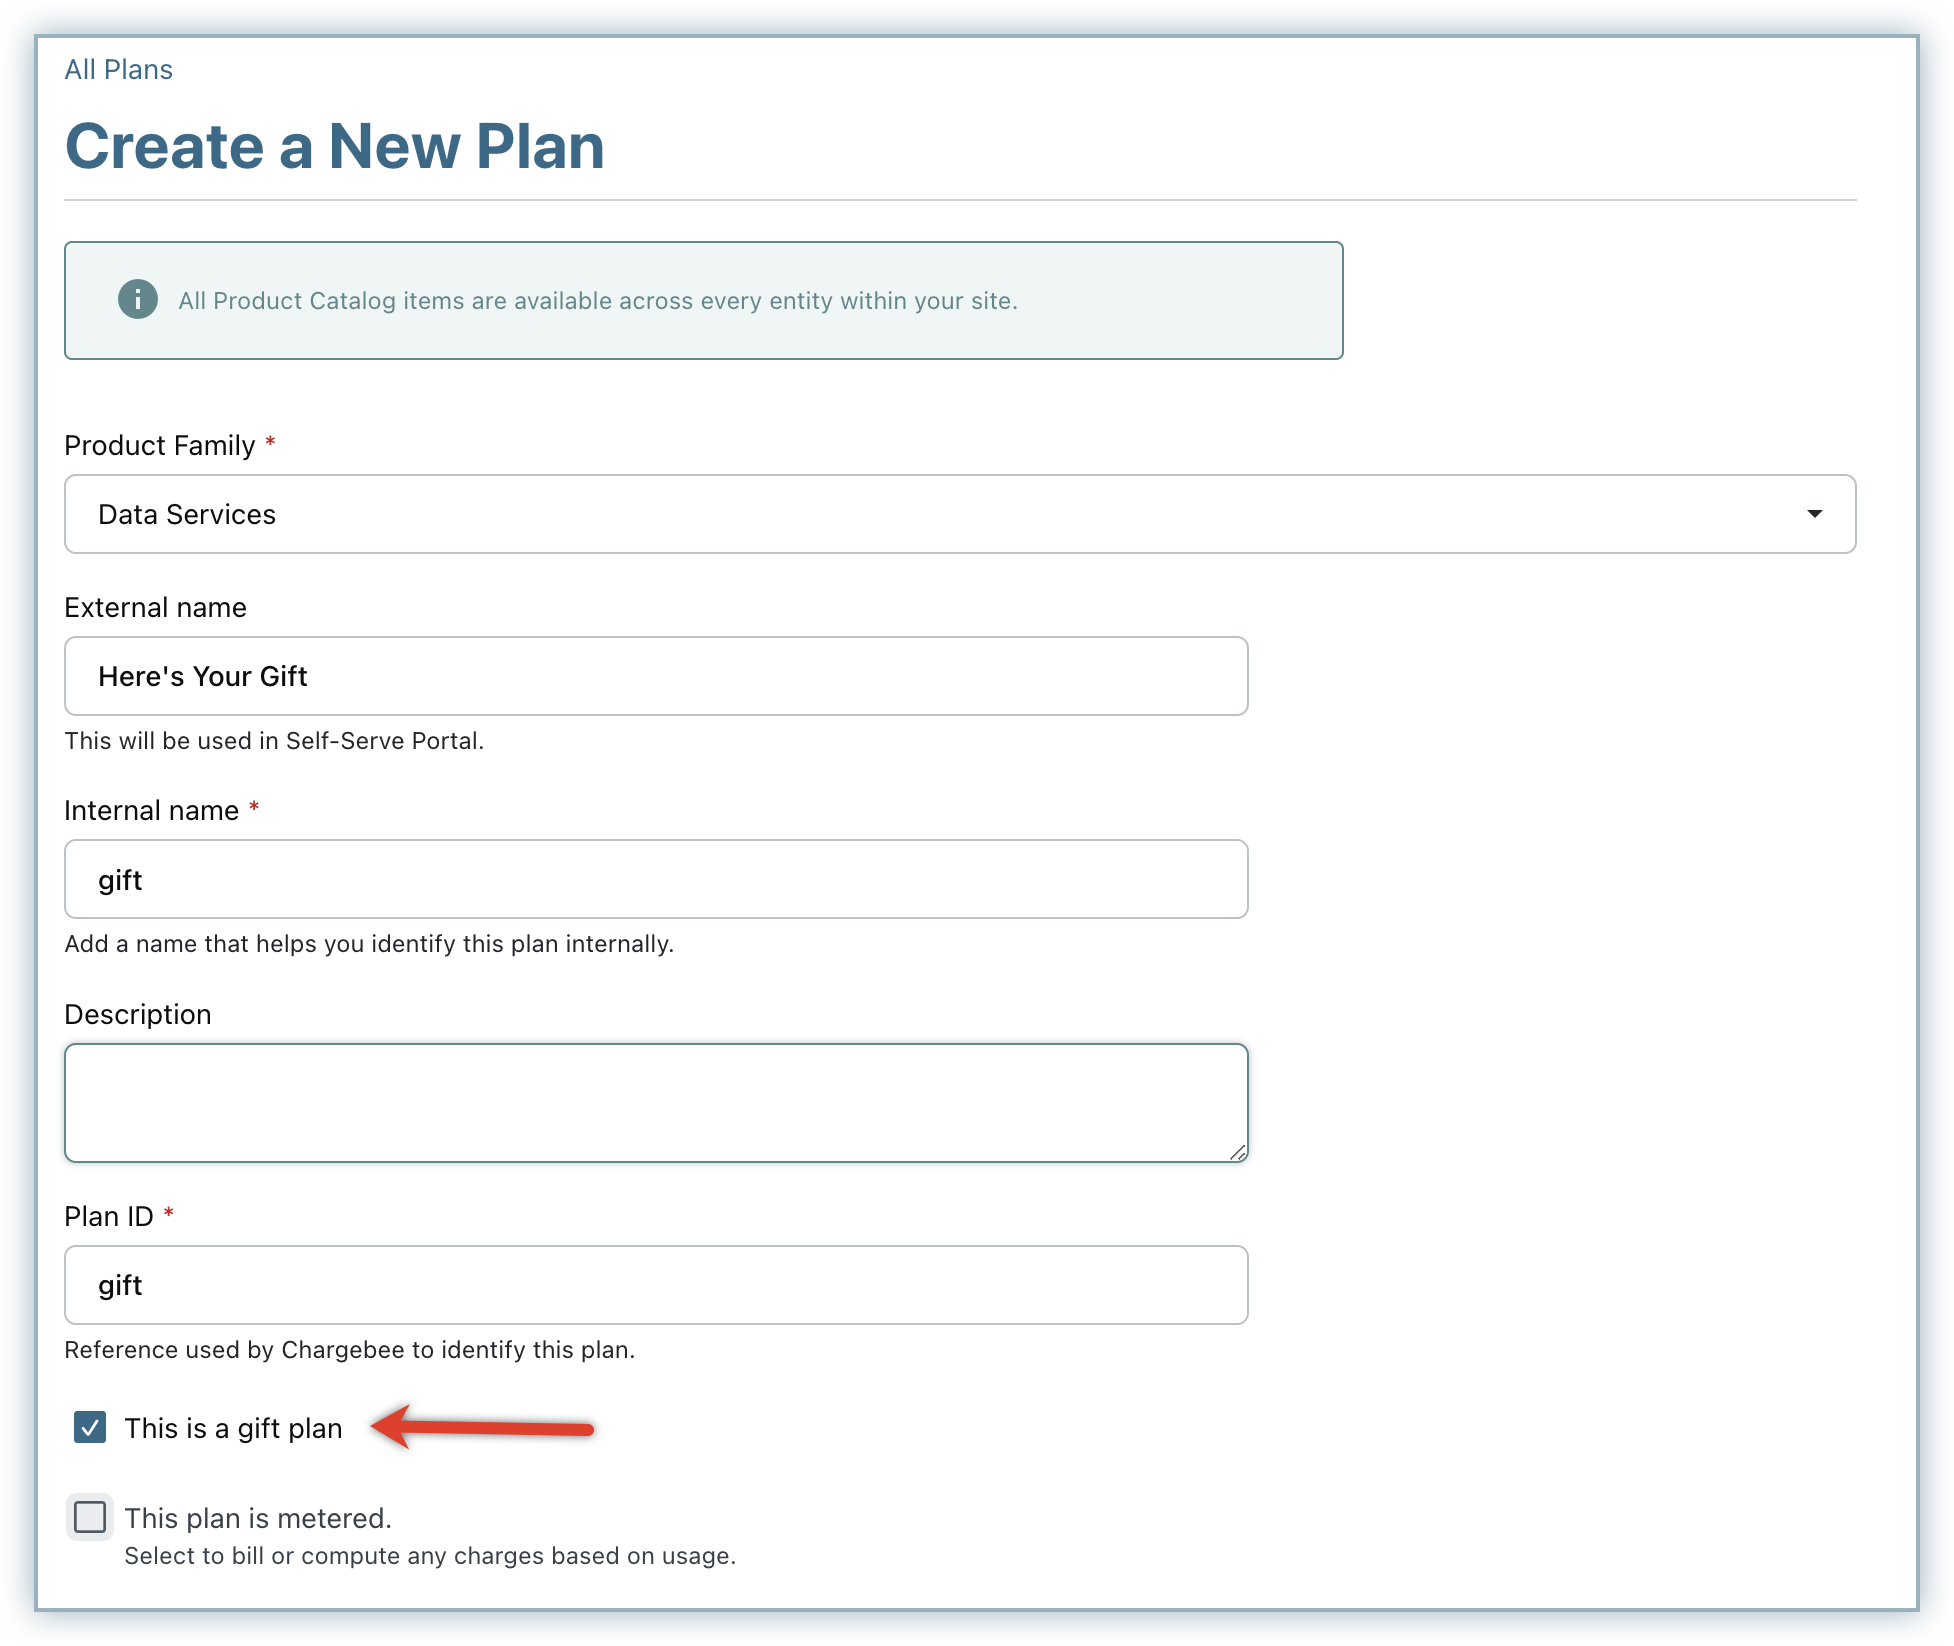Click the Product Family field label
This screenshot has width=1954, height=1646.
(x=160, y=446)
